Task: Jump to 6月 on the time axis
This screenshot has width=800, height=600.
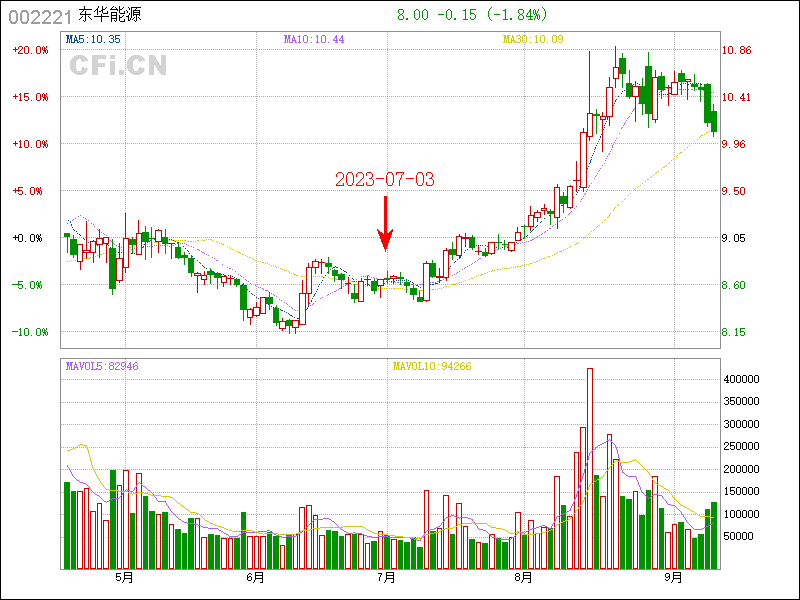Action: (255, 578)
